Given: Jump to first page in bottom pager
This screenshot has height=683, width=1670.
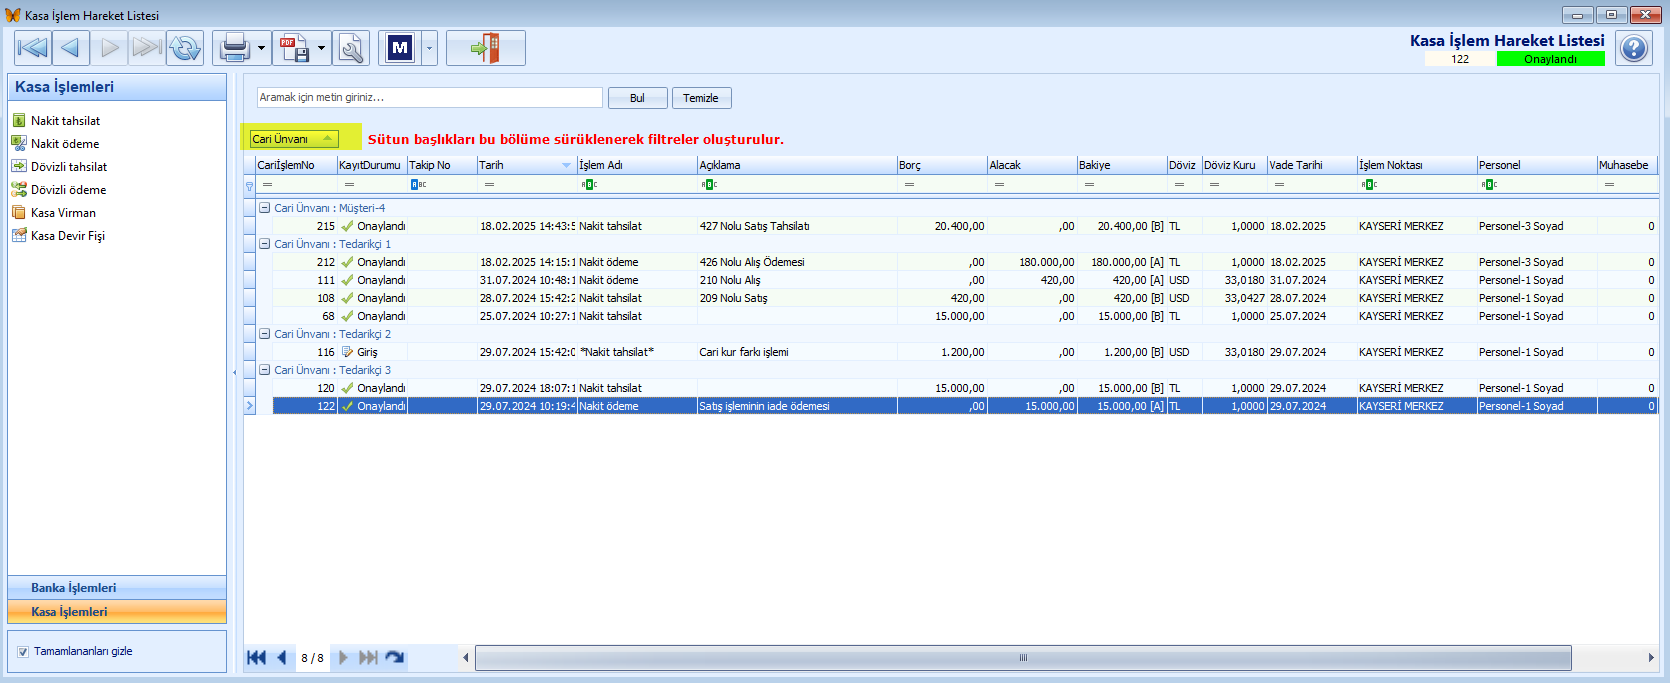Looking at the screenshot, I should (x=256, y=658).
